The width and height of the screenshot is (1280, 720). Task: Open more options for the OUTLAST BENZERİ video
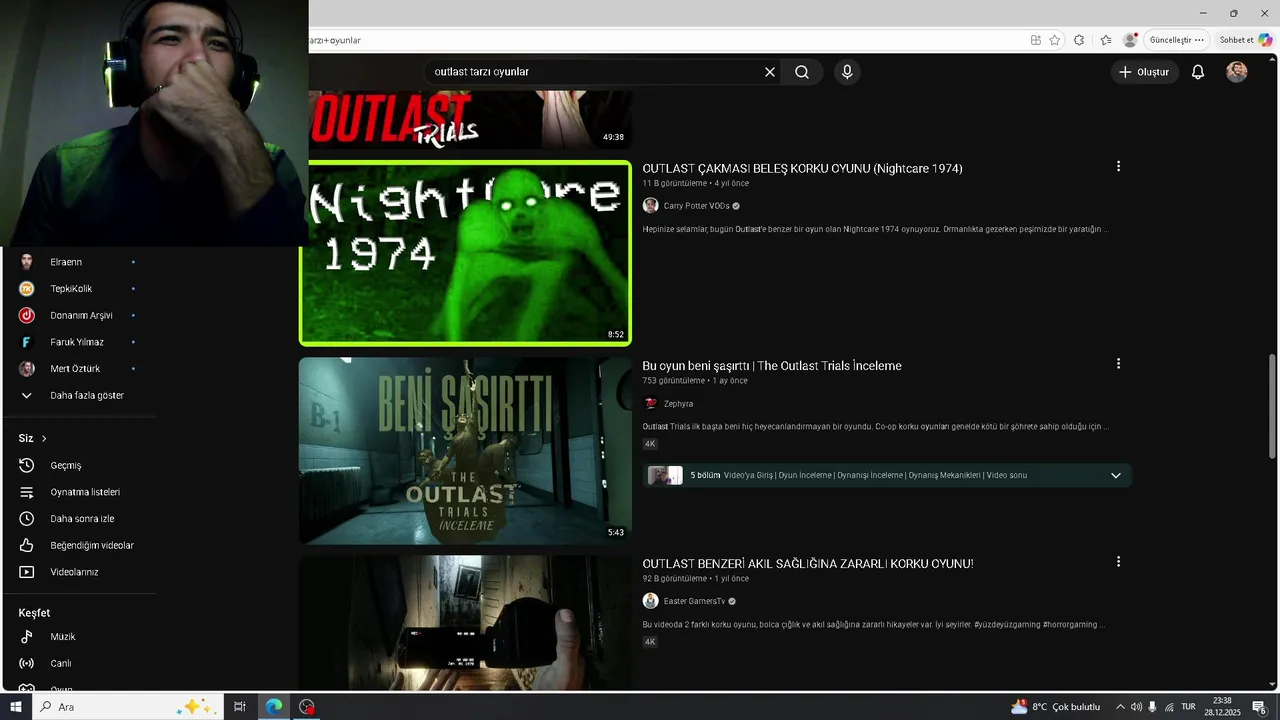point(1118,562)
